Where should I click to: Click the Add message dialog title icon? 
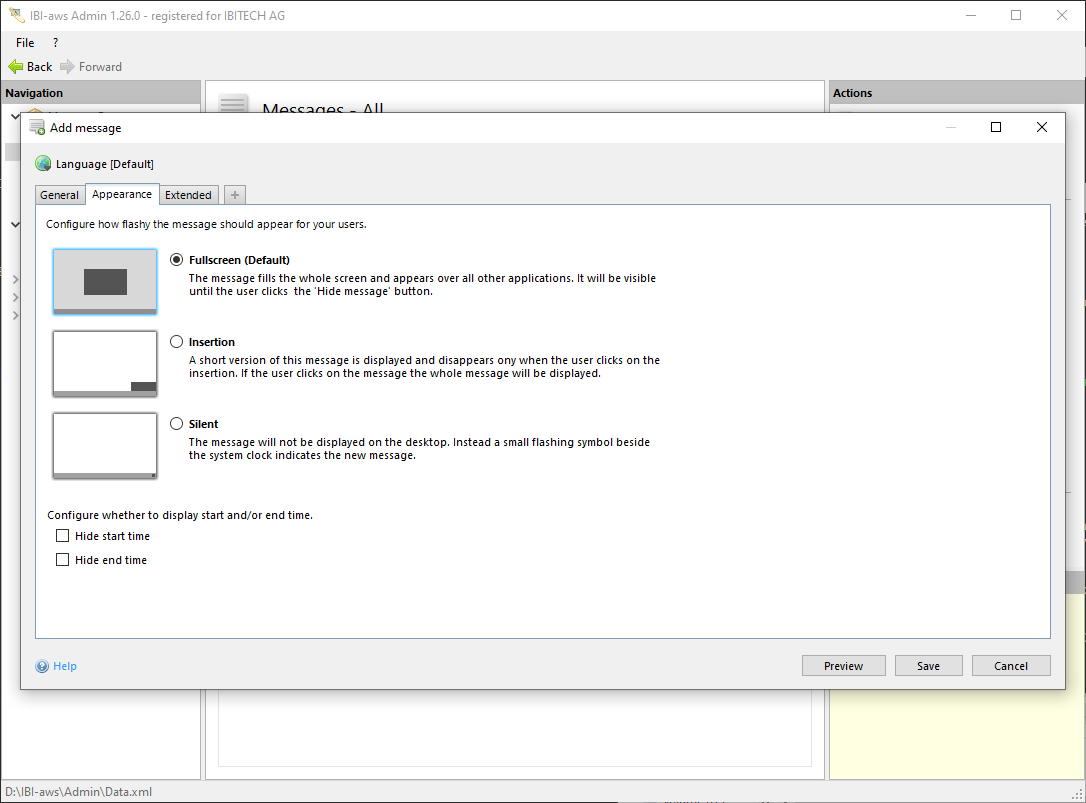37,128
